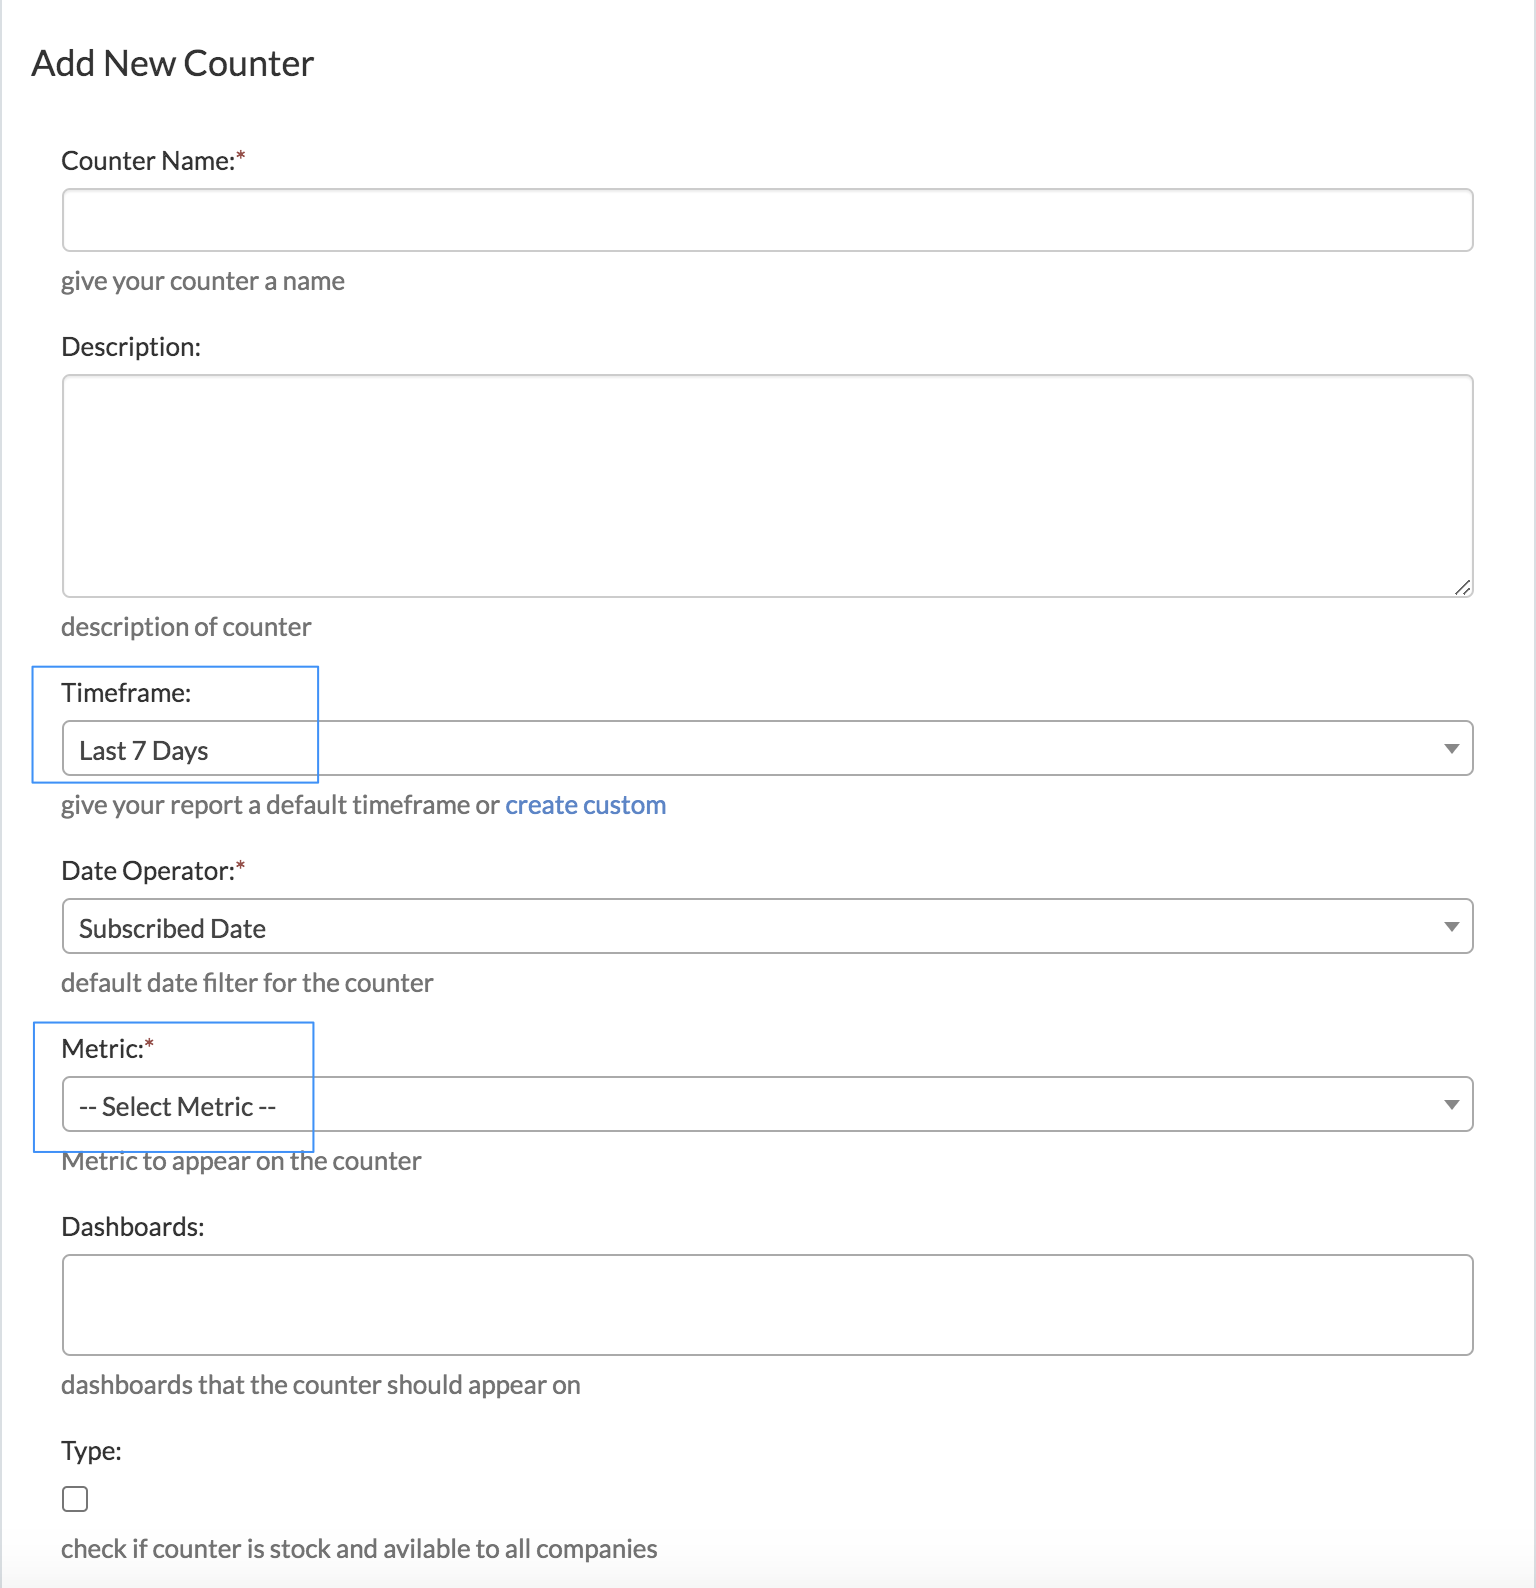
Task: Click the "default date filter" help text
Action: [x=247, y=983]
